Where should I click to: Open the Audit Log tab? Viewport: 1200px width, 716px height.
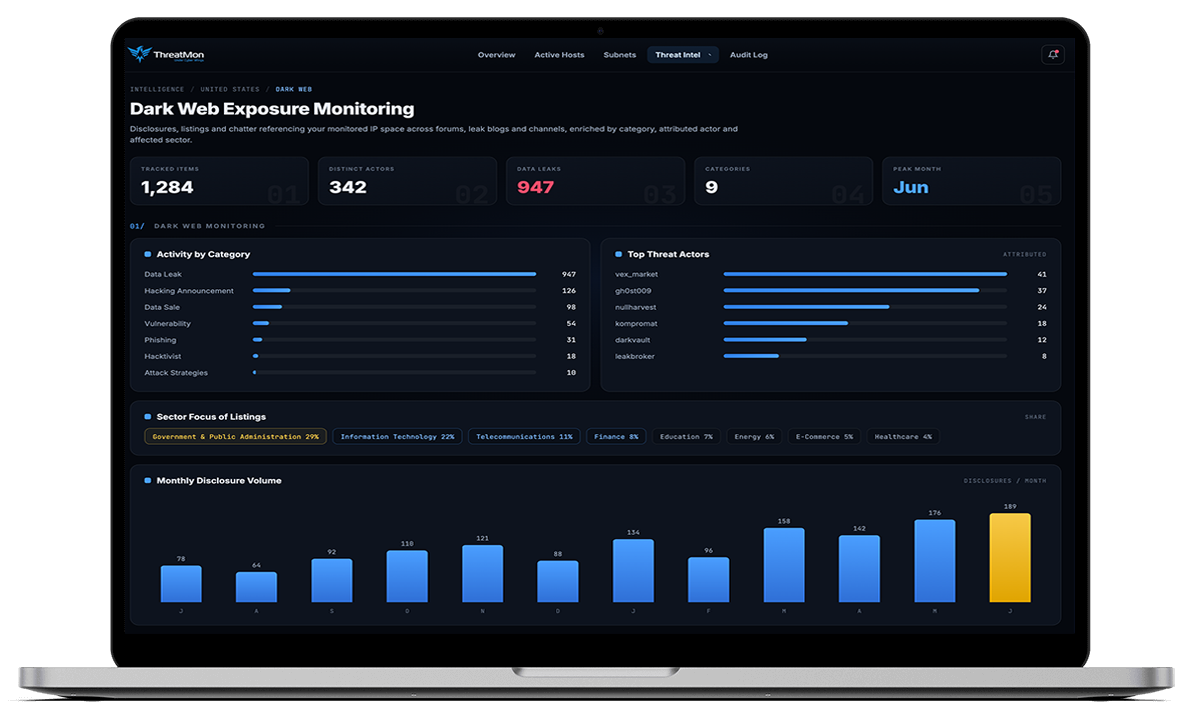pos(749,55)
